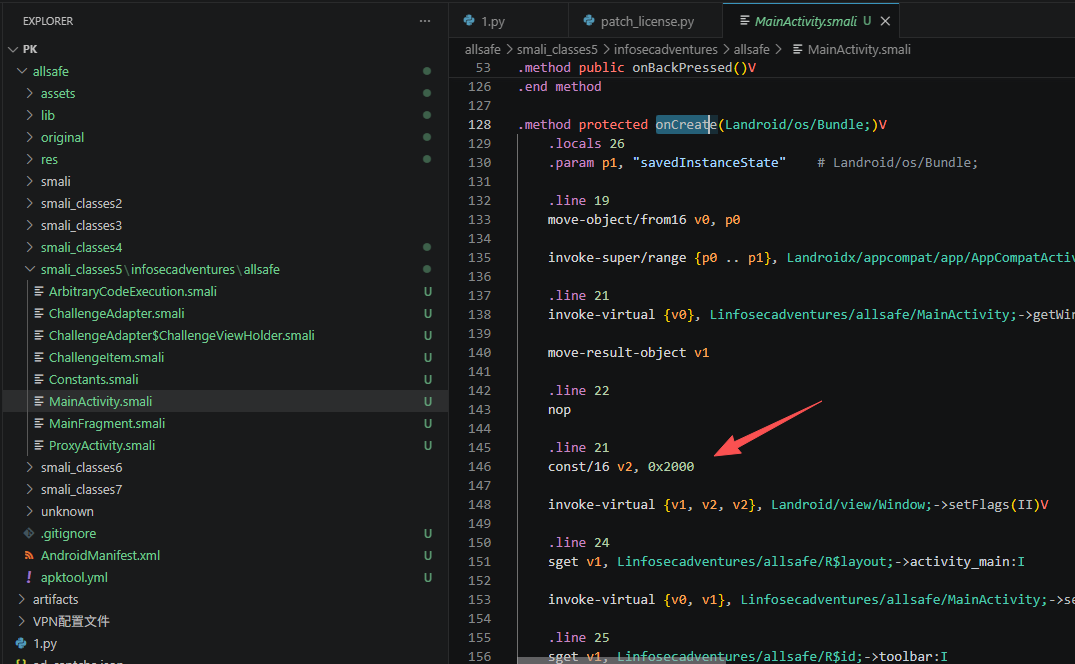Image resolution: width=1075 pixels, height=664 pixels.
Task: Click MainActivity.smali breadcrumb segment
Action: [x=859, y=49]
